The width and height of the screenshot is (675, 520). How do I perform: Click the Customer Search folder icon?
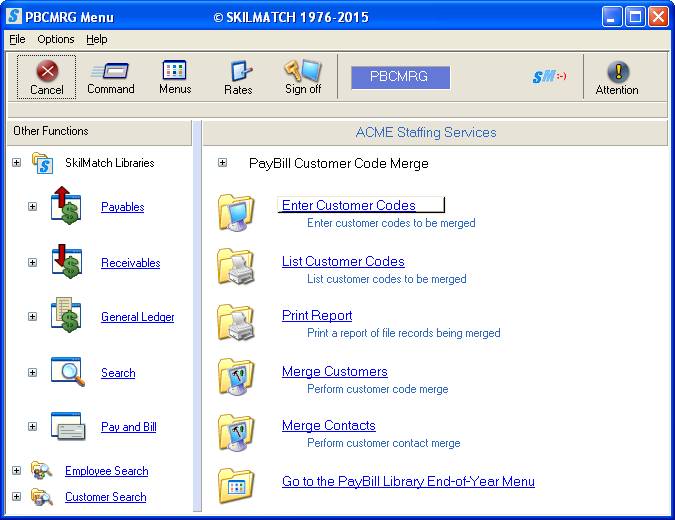point(42,497)
